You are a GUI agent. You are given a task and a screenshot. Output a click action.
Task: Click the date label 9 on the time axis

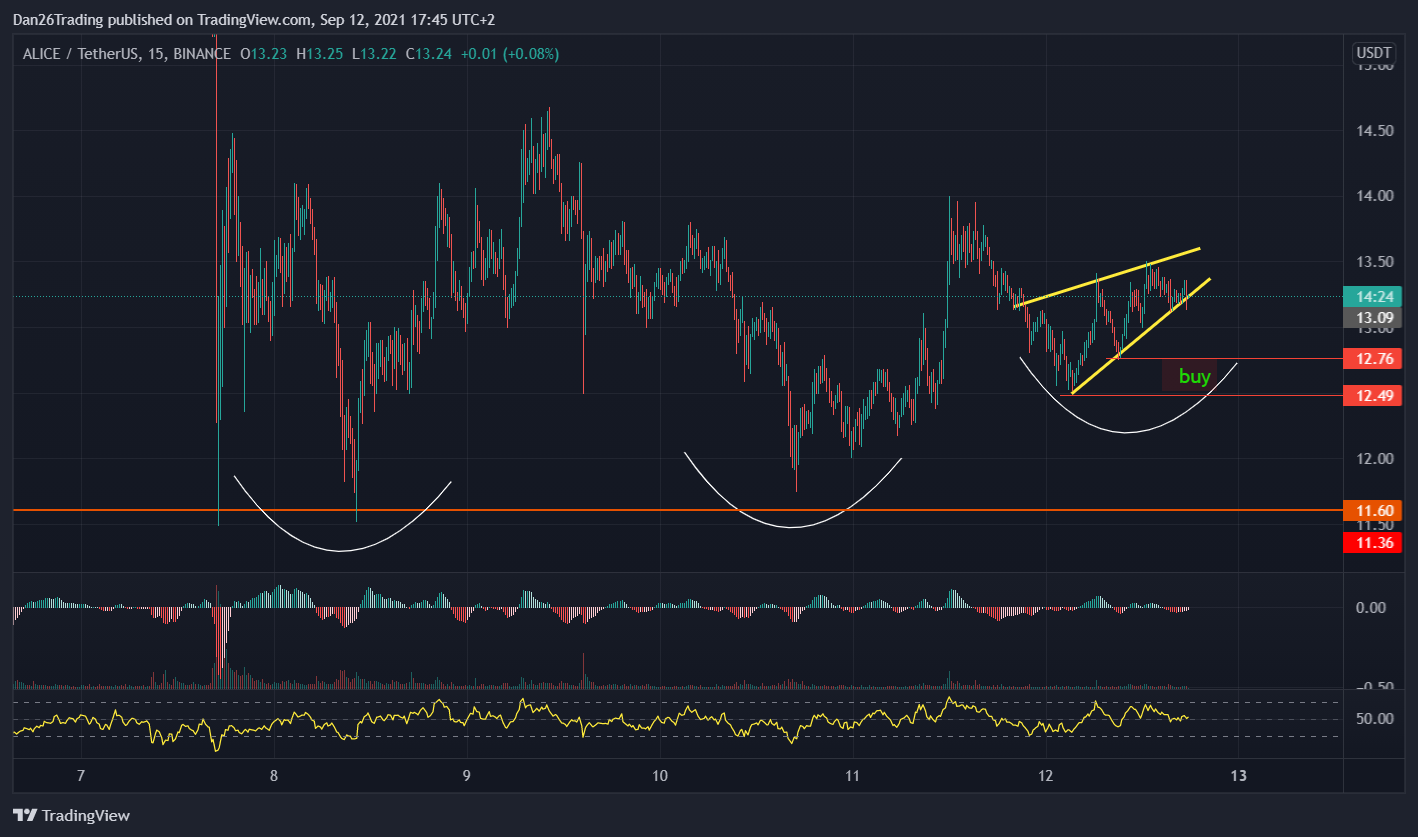(x=467, y=775)
